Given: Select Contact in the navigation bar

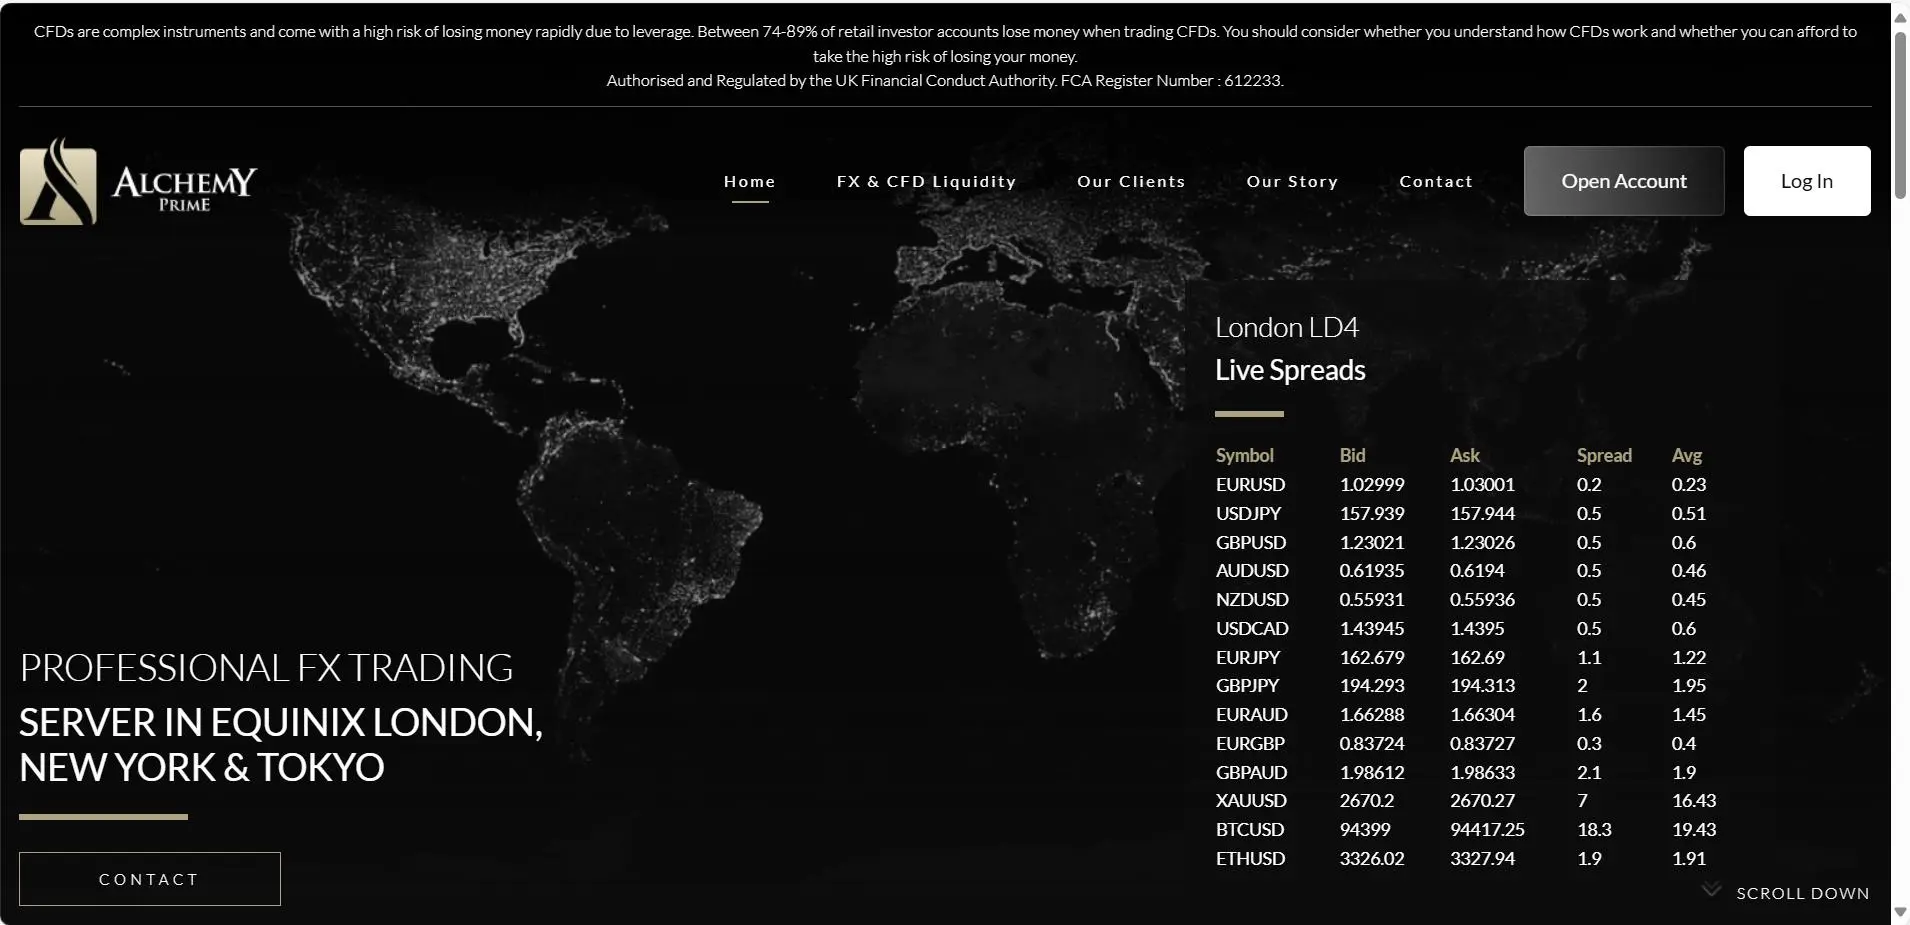Looking at the screenshot, I should (1436, 182).
